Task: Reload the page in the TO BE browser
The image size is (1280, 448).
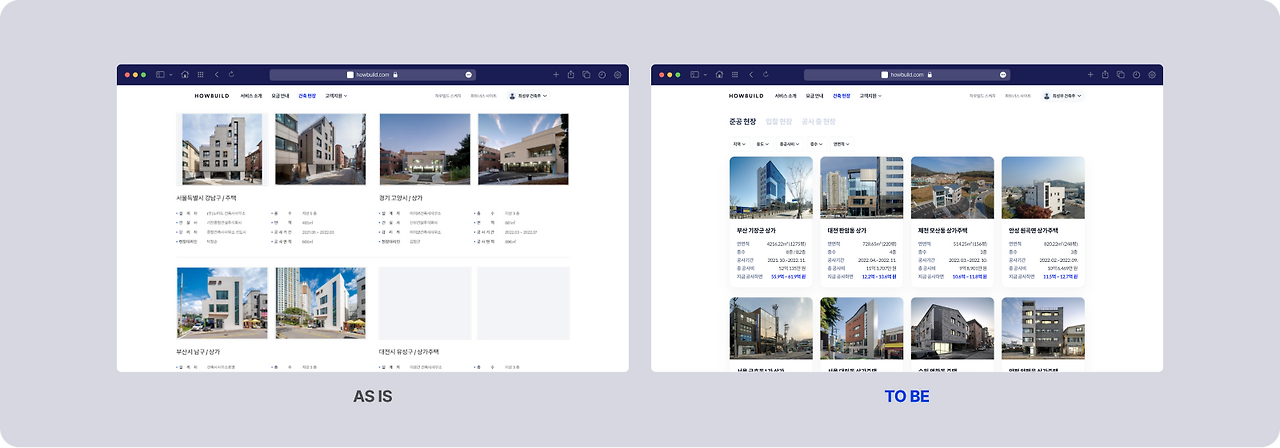Action: [765, 74]
